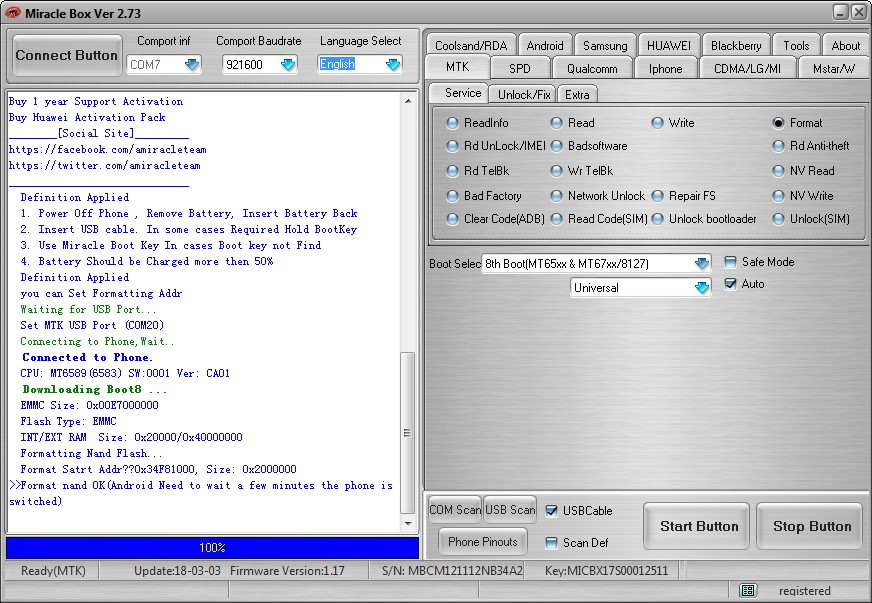This screenshot has width=872, height=603.
Task: Click the facebook.com/amiracleteam link text
Action: pyautogui.click(x=108, y=150)
